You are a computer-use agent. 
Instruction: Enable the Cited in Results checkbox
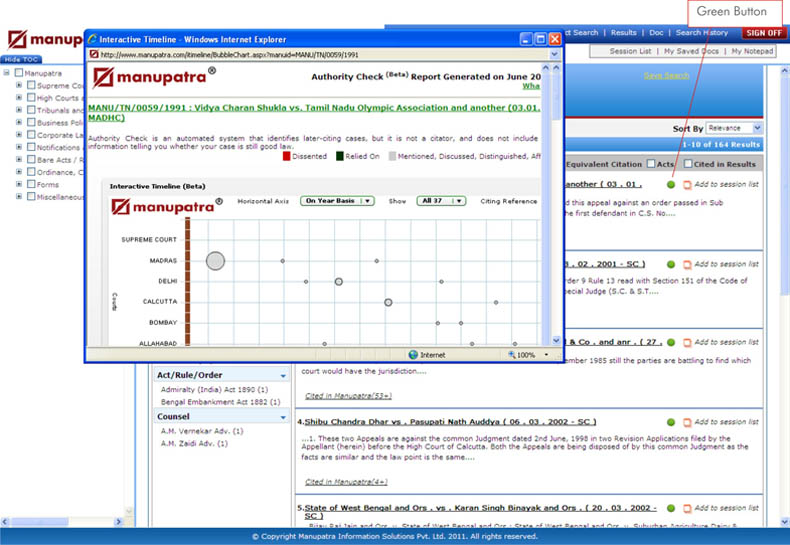click(688, 164)
